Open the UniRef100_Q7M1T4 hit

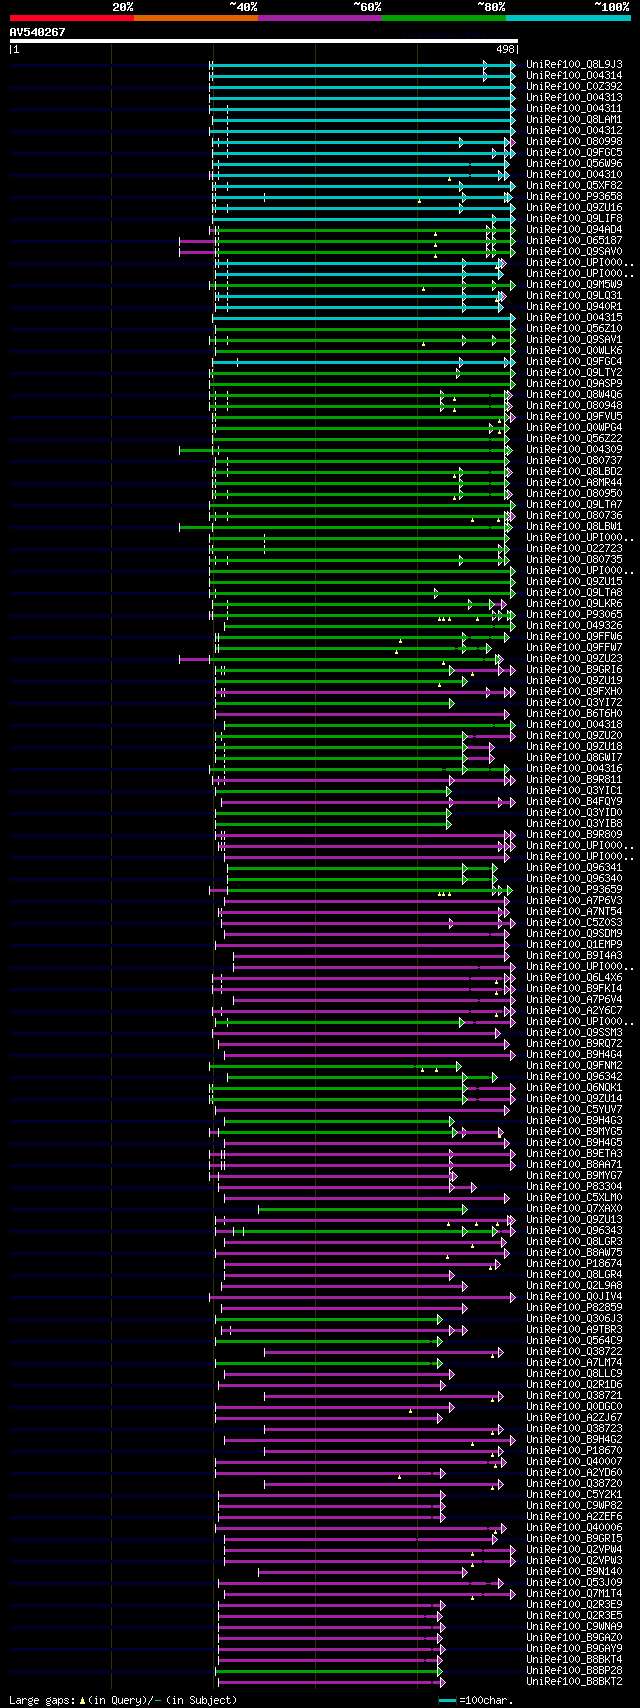[x=575, y=1593]
